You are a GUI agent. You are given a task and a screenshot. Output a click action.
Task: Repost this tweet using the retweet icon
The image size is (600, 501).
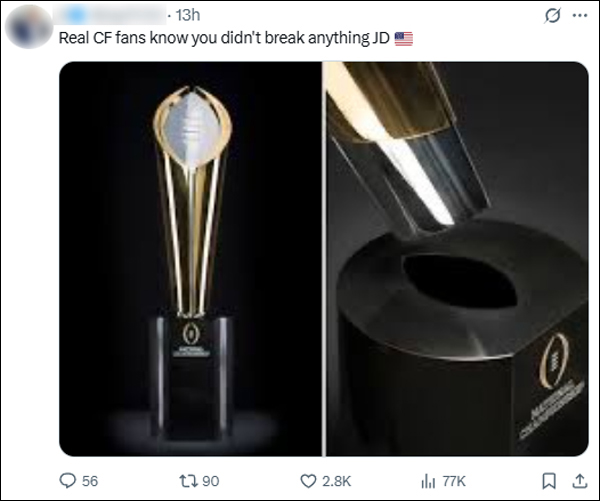click(184, 480)
